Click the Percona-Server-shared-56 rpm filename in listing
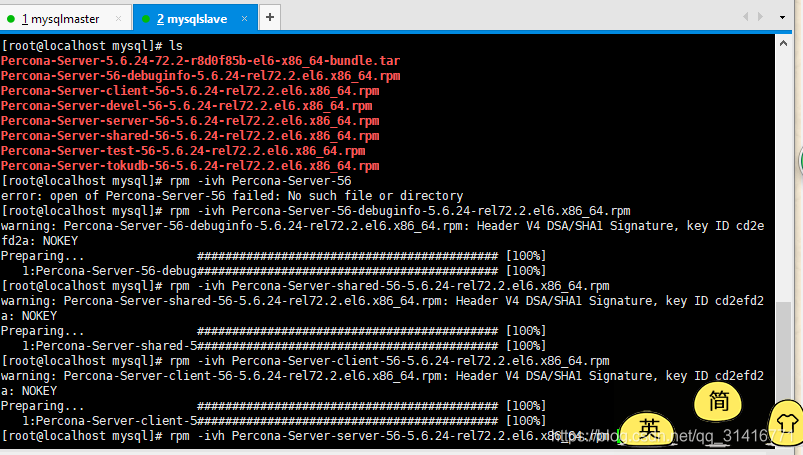This screenshot has height=455, width=803. (x=190, y=136)
